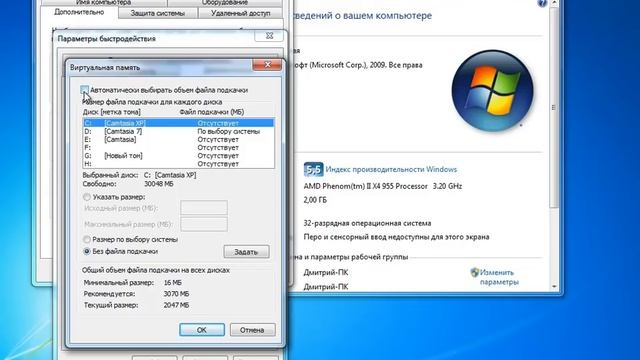Click the 'AMD Phenom(tm) II X4 955 Processor' text
Image resolution: width=640 pixels, height=360 pixels.
[x=365, y=186]
